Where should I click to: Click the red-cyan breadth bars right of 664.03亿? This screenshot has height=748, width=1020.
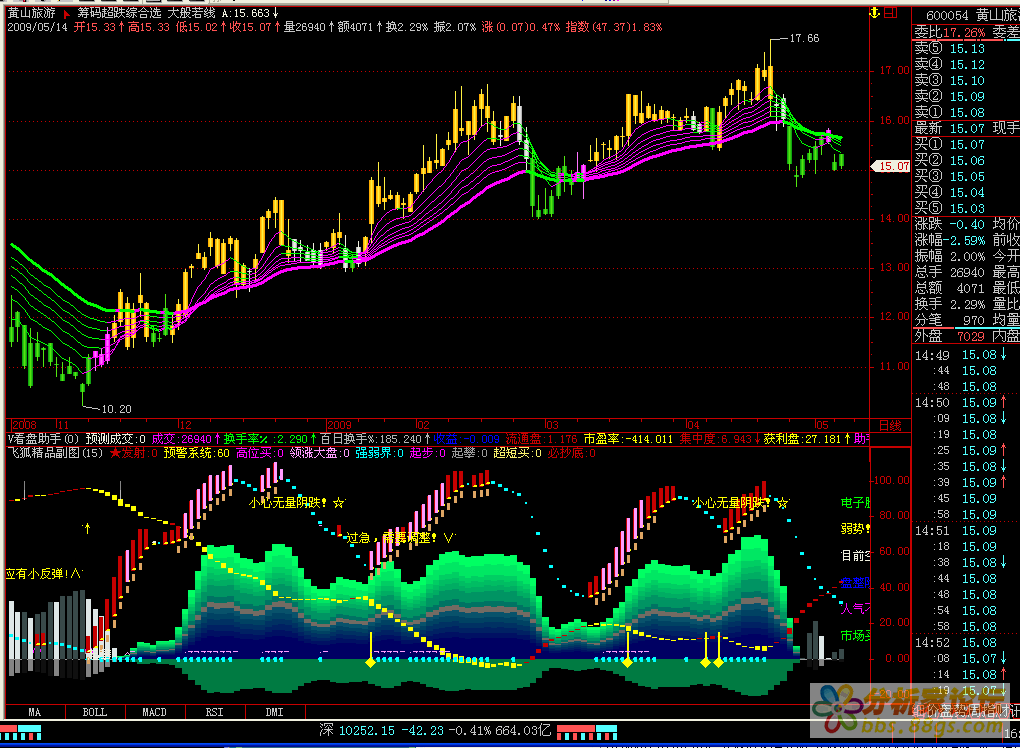pos(586,732)
